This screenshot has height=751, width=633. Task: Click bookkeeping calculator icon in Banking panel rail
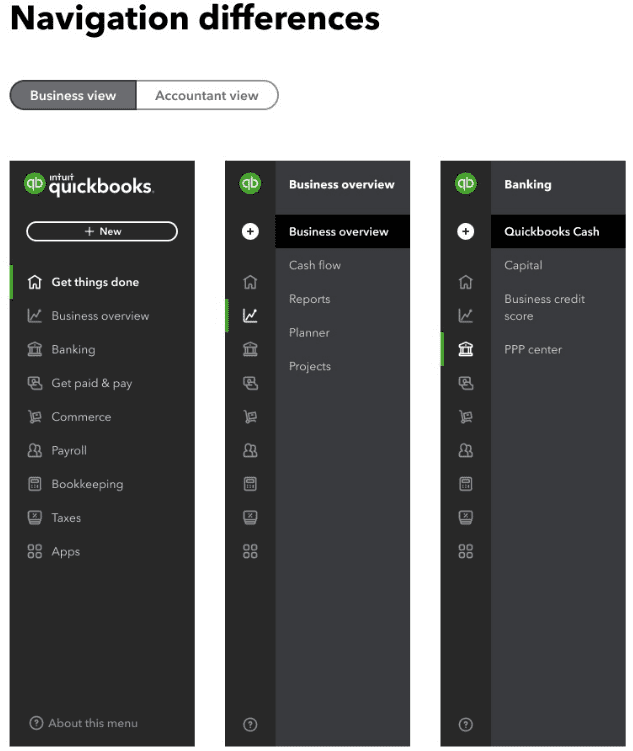coord(465,484)
